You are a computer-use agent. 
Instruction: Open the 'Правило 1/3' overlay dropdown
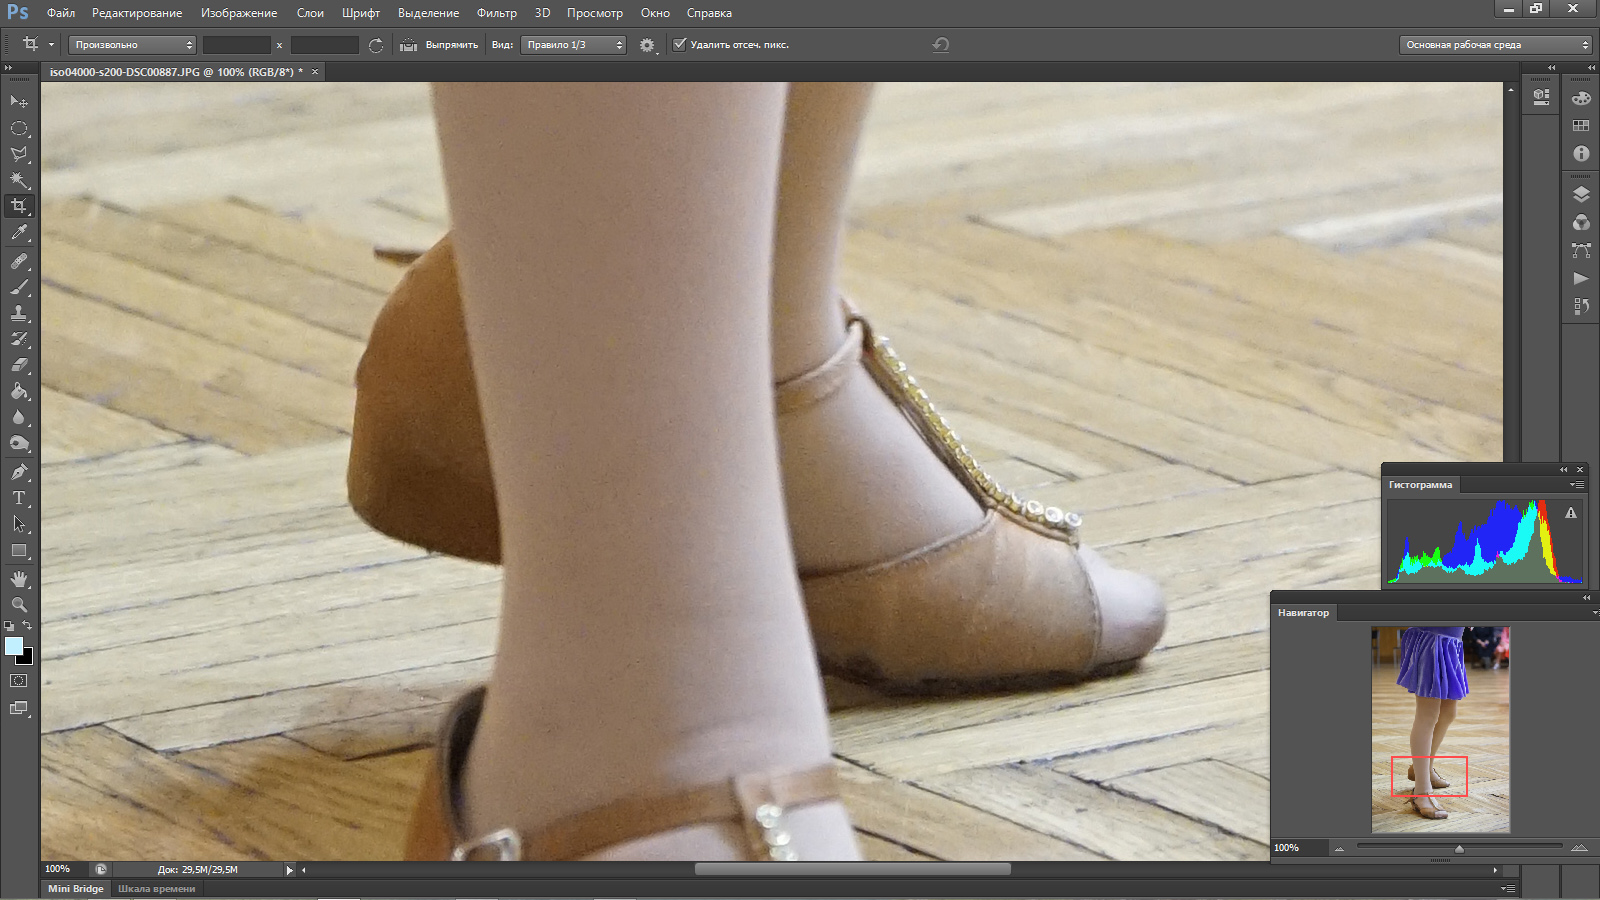click(573, 45)
